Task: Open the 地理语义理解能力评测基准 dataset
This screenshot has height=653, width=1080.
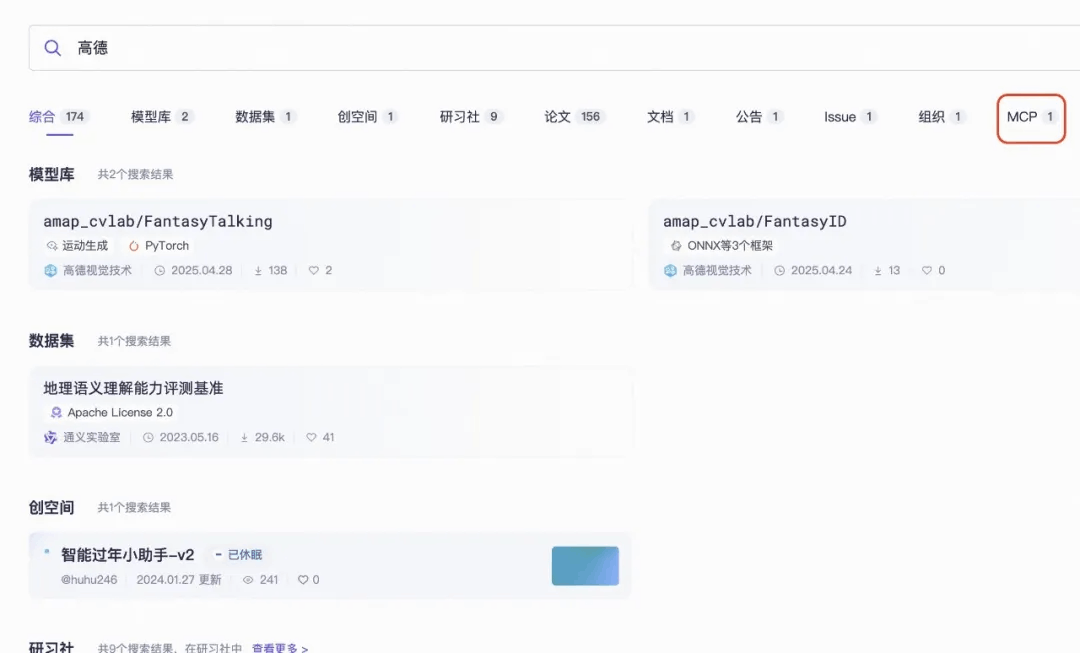Action: click(x=133, y=388)
